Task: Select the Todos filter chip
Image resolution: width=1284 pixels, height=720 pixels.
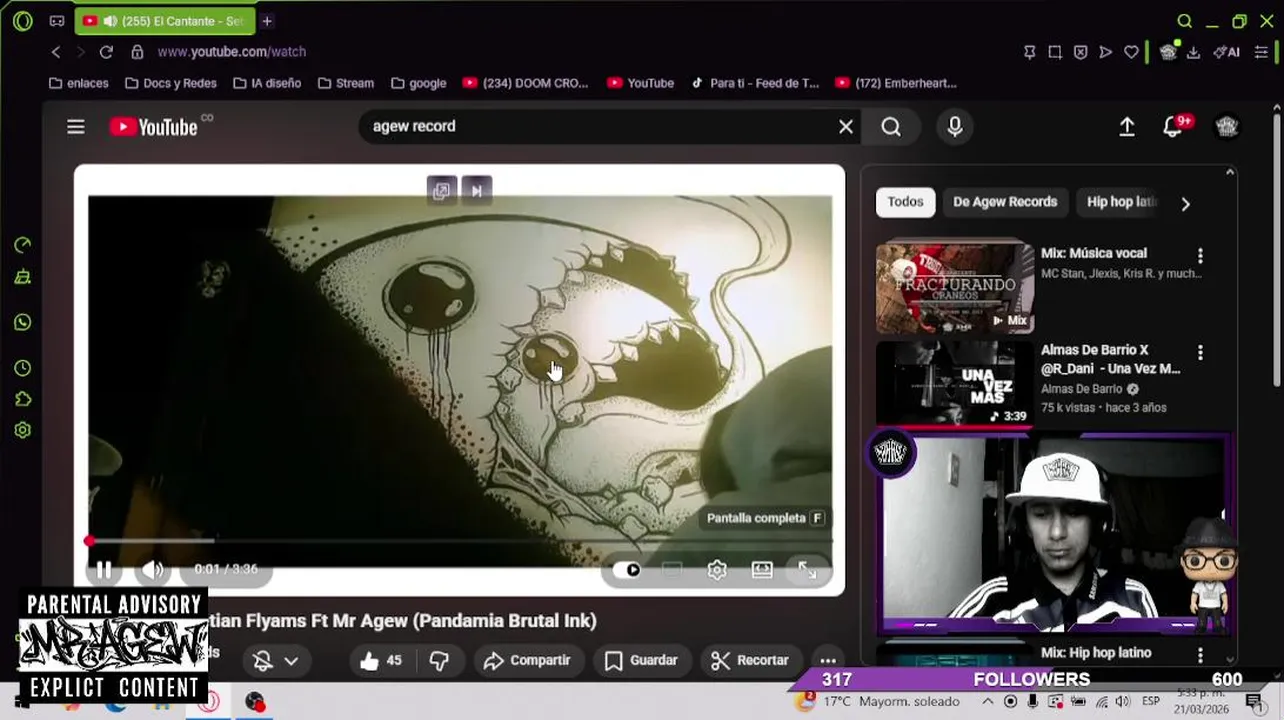Action: pos(905,202)
